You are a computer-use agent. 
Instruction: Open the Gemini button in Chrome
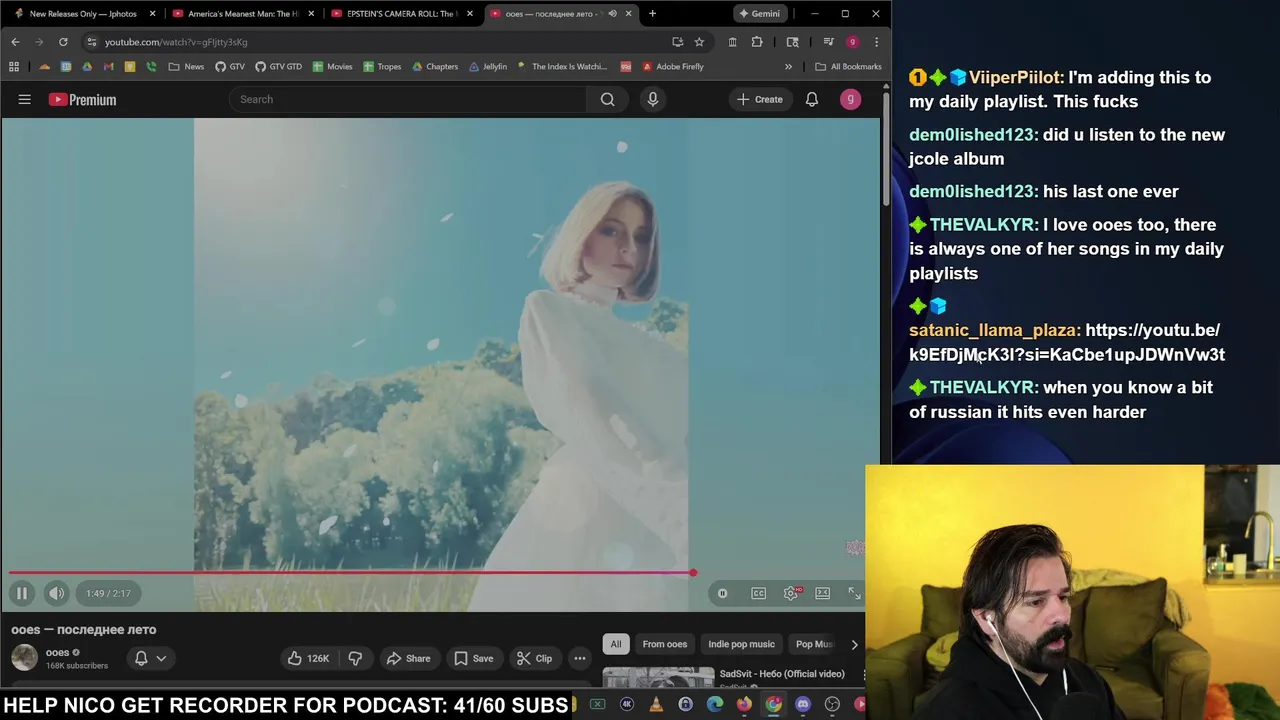point(759,14)
